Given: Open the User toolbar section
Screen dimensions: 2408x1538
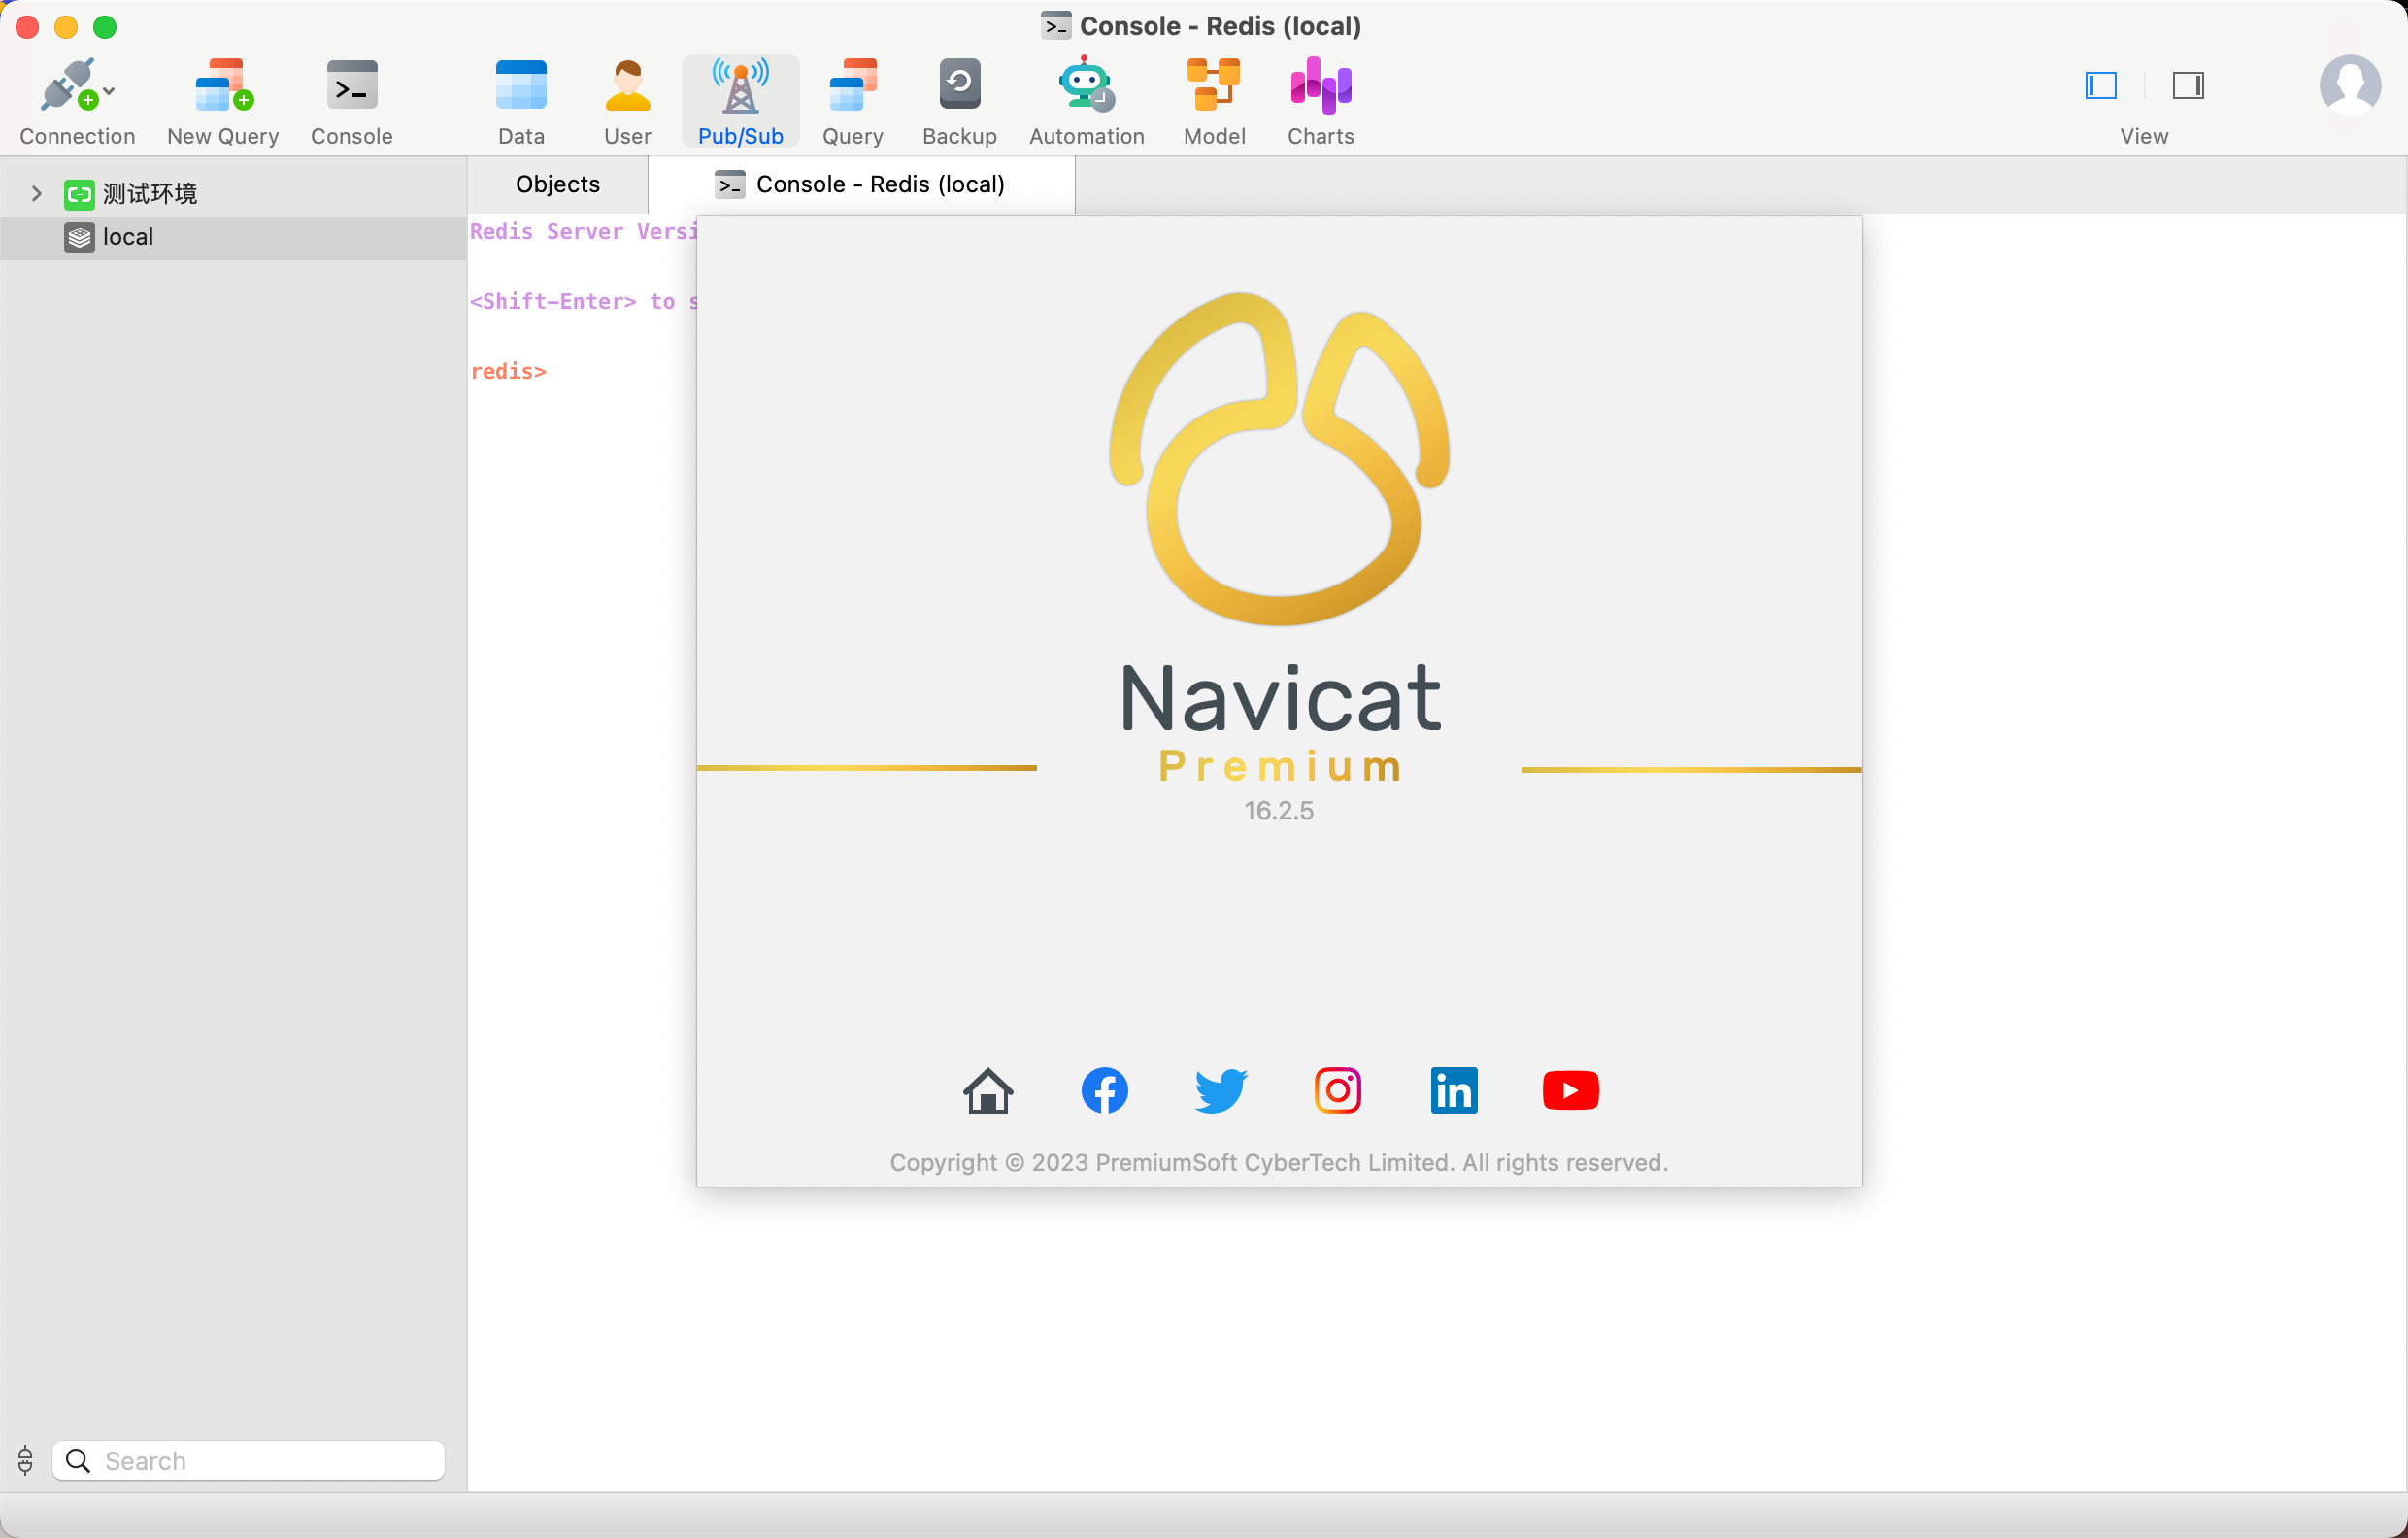Looking at the screenshot, I should [x=627, y=101].
